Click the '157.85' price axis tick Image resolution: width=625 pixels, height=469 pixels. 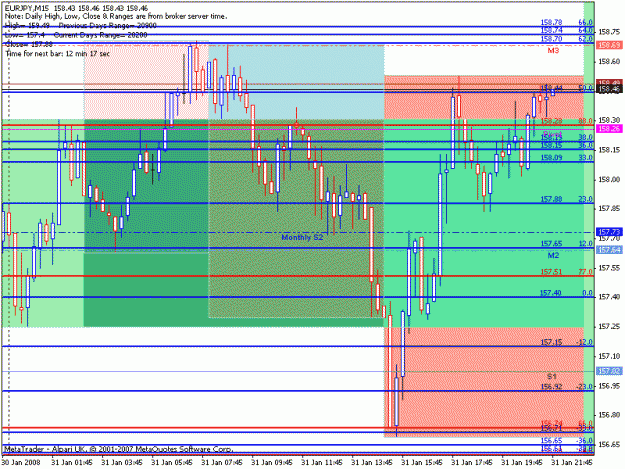pos(609,208)
